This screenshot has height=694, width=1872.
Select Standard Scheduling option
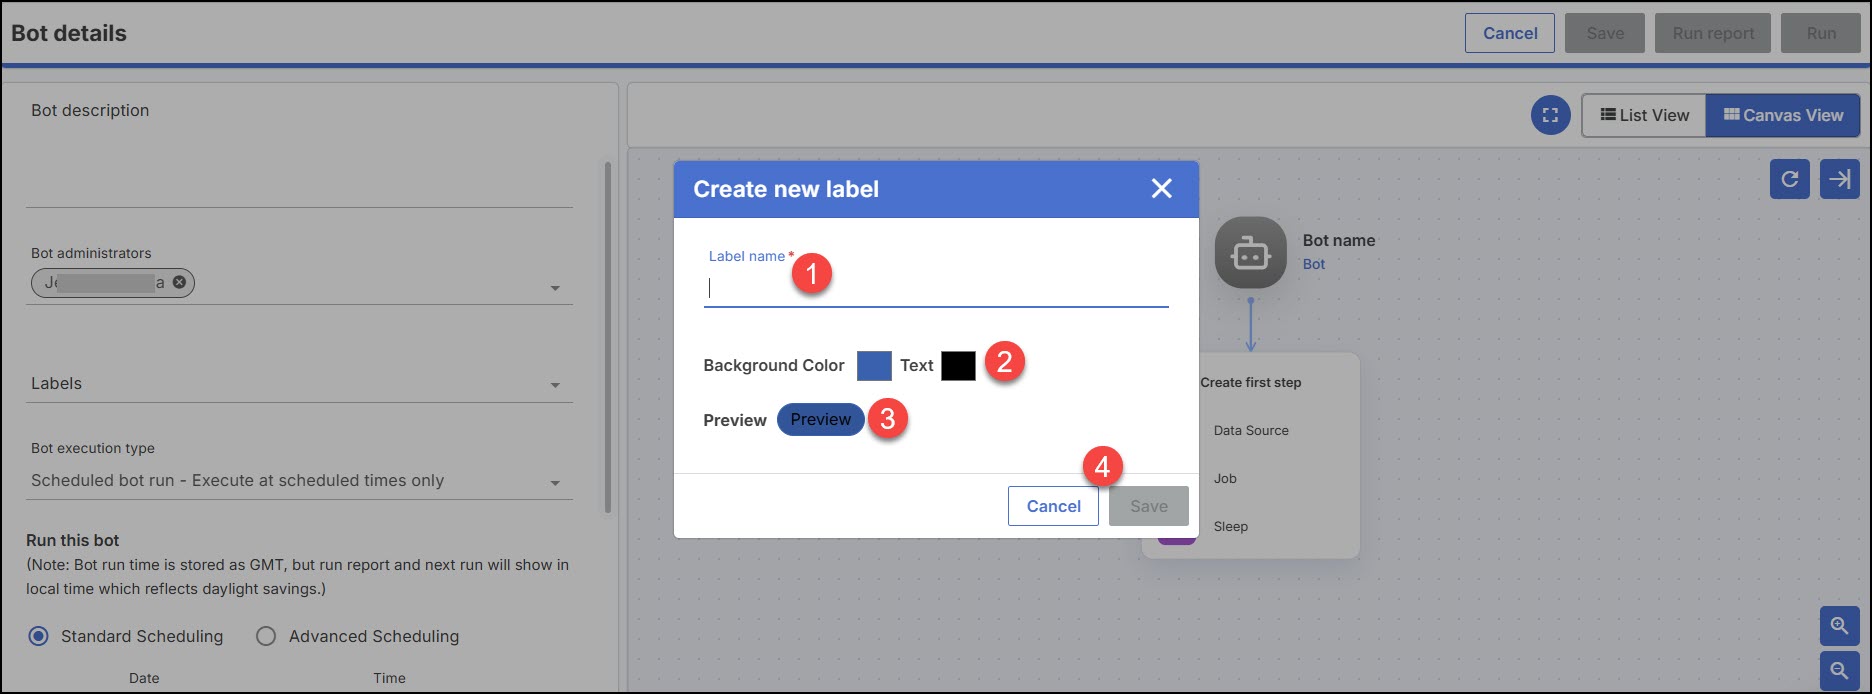tap(39, 636)
